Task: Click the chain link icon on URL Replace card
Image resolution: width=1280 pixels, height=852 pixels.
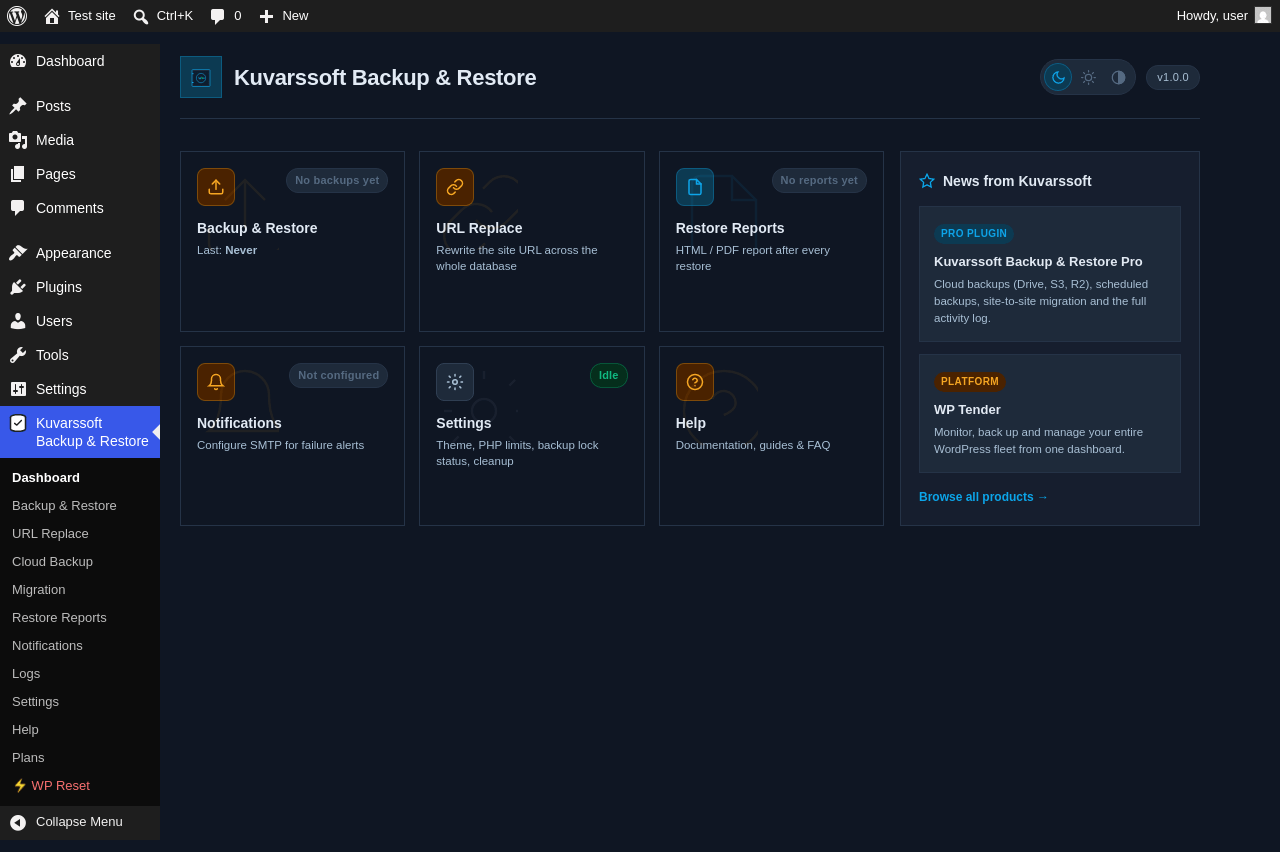Action: pyautogui.click(x=455, y=187)
